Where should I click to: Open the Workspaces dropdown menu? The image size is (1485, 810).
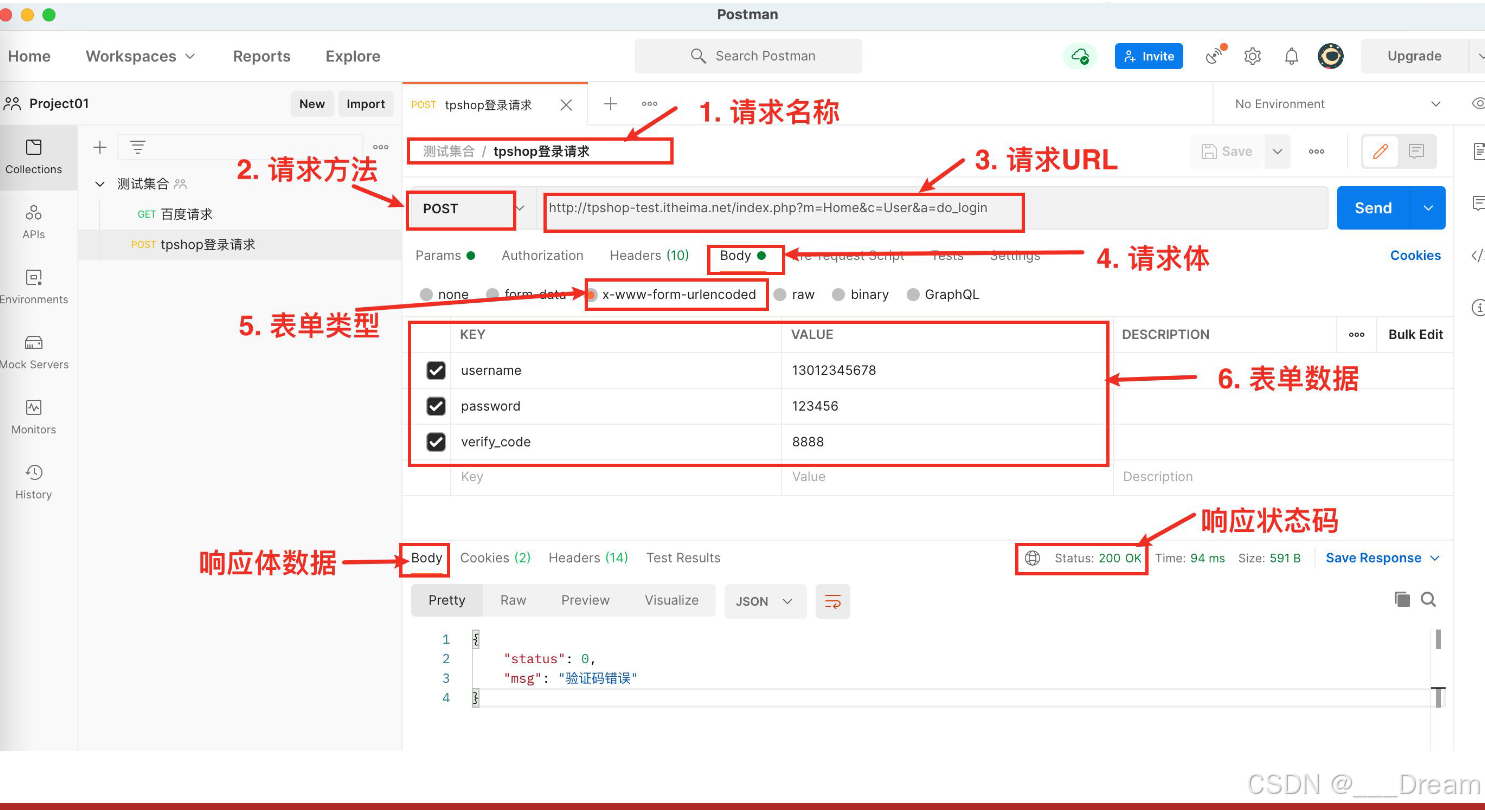point(140,56)
